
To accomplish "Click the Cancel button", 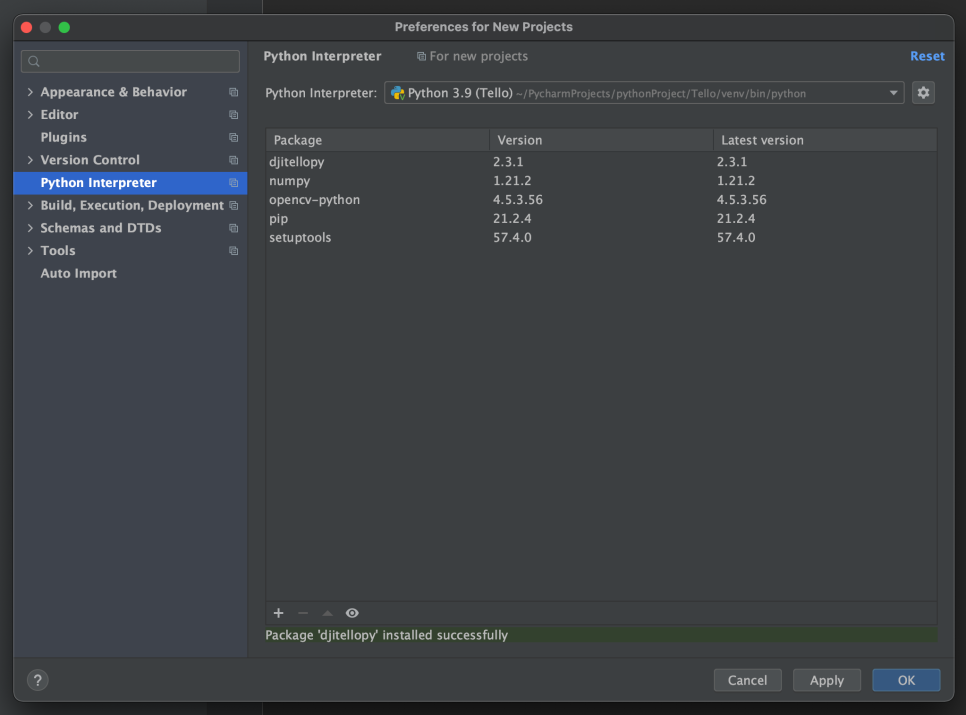I will pos(747,680).
